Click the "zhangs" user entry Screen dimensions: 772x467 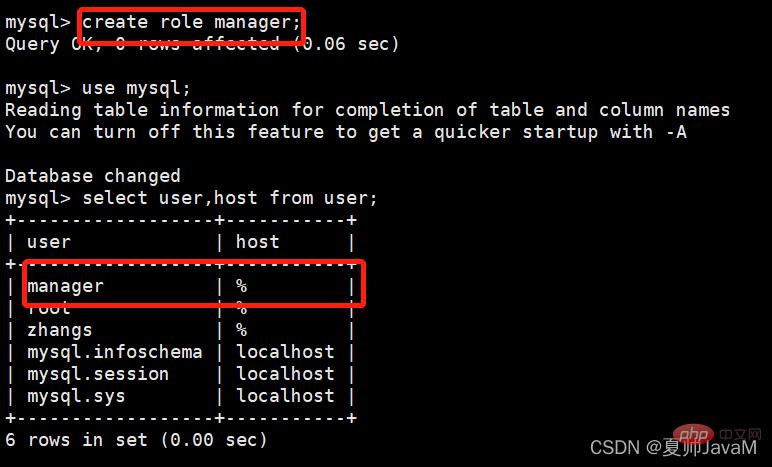tap(60, 330)
